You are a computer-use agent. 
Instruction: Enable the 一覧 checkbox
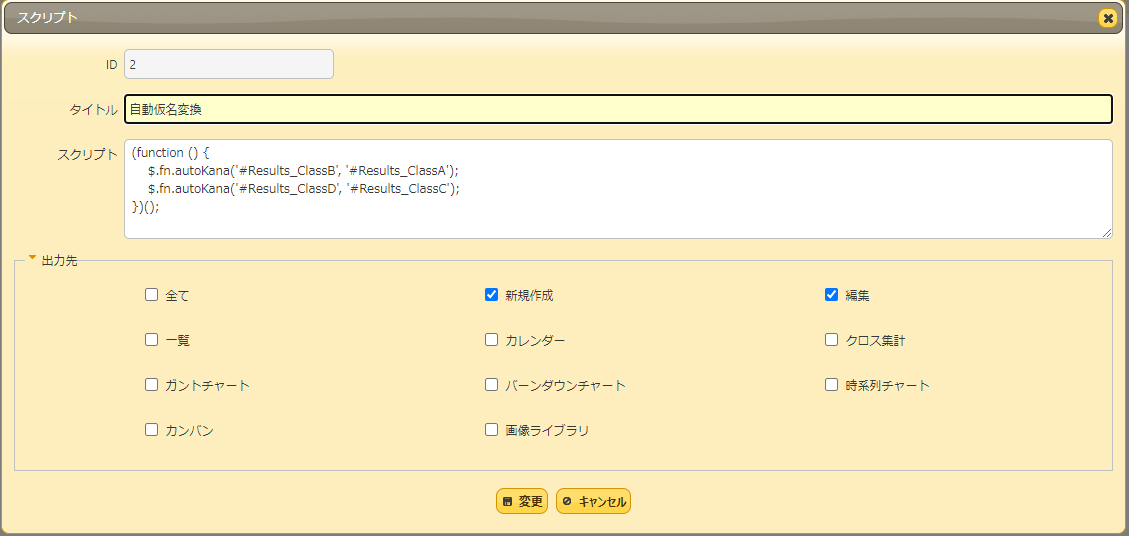(x=151, y=340)
